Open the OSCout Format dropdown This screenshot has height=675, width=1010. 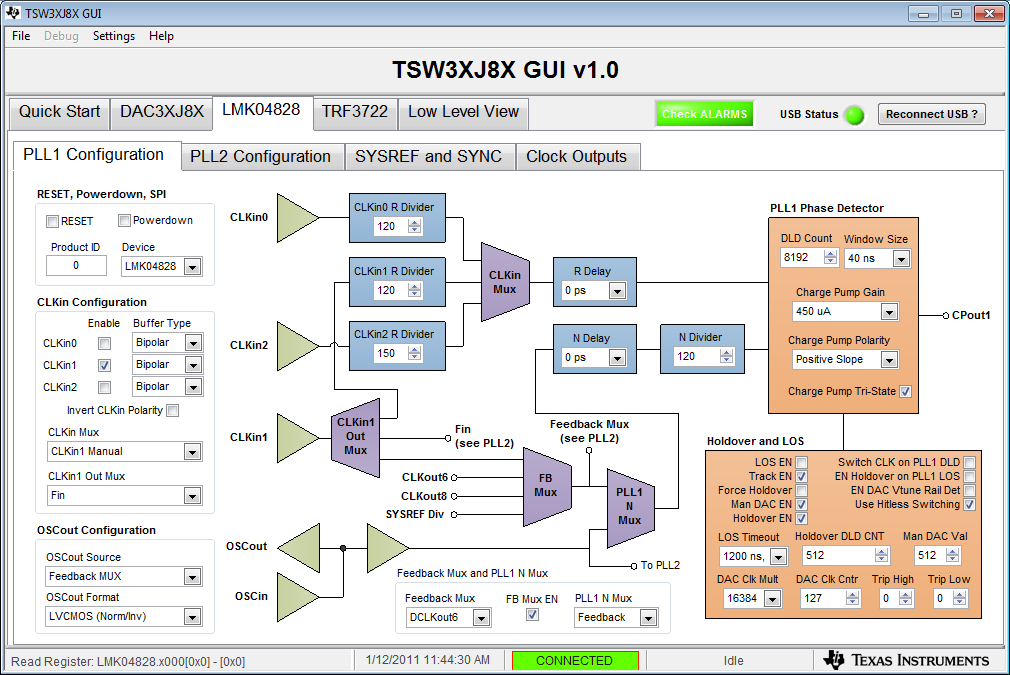point(192,617)
